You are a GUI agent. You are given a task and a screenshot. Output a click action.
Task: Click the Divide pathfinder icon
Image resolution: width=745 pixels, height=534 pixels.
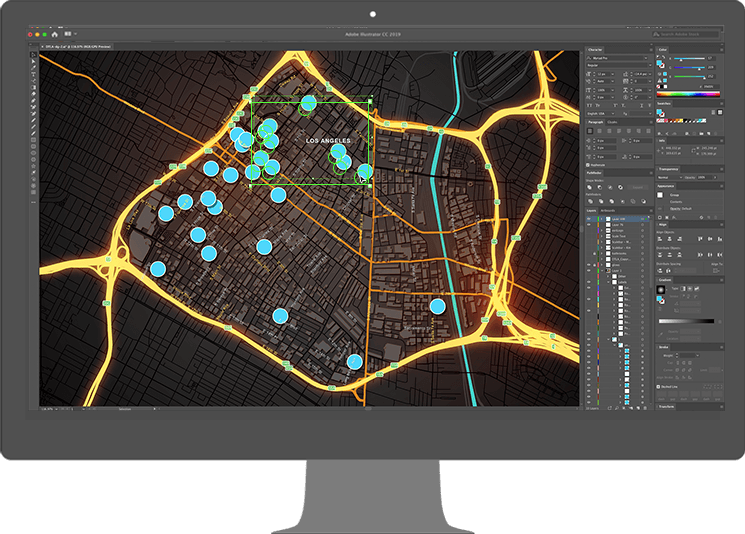[x=591, y=201]
